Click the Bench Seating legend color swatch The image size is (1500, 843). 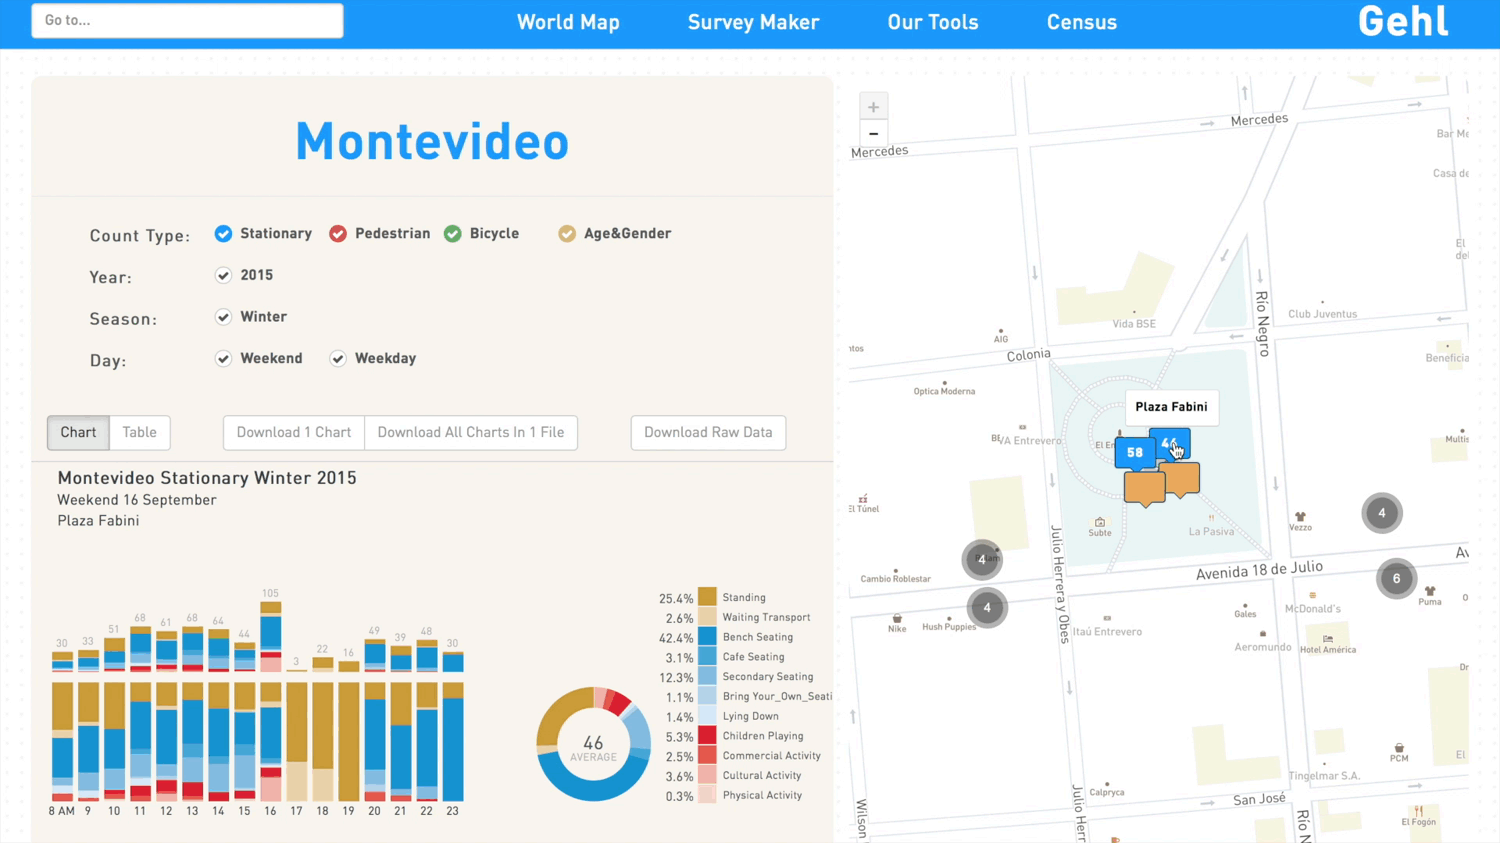707,637
